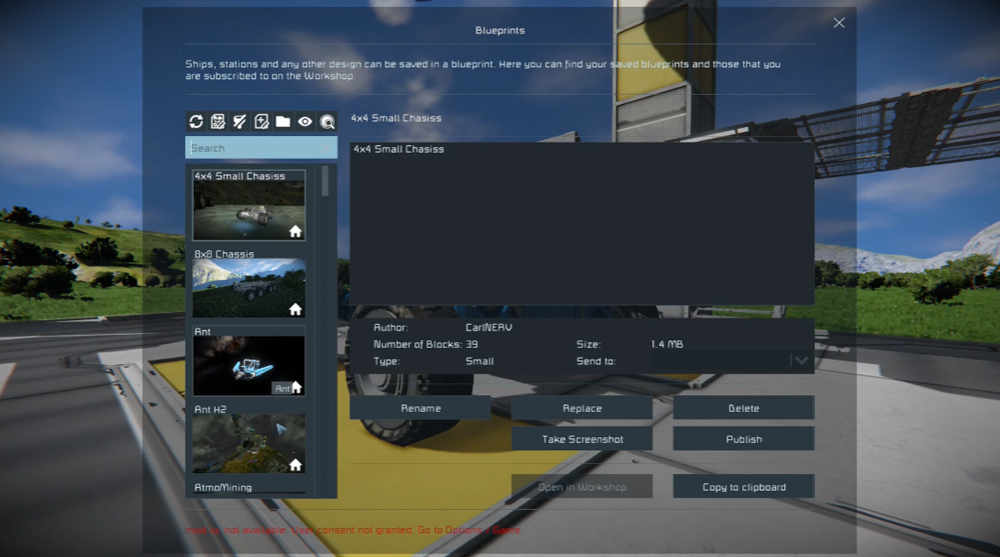Publish the selected blueprint

click(x=743, y=439)
